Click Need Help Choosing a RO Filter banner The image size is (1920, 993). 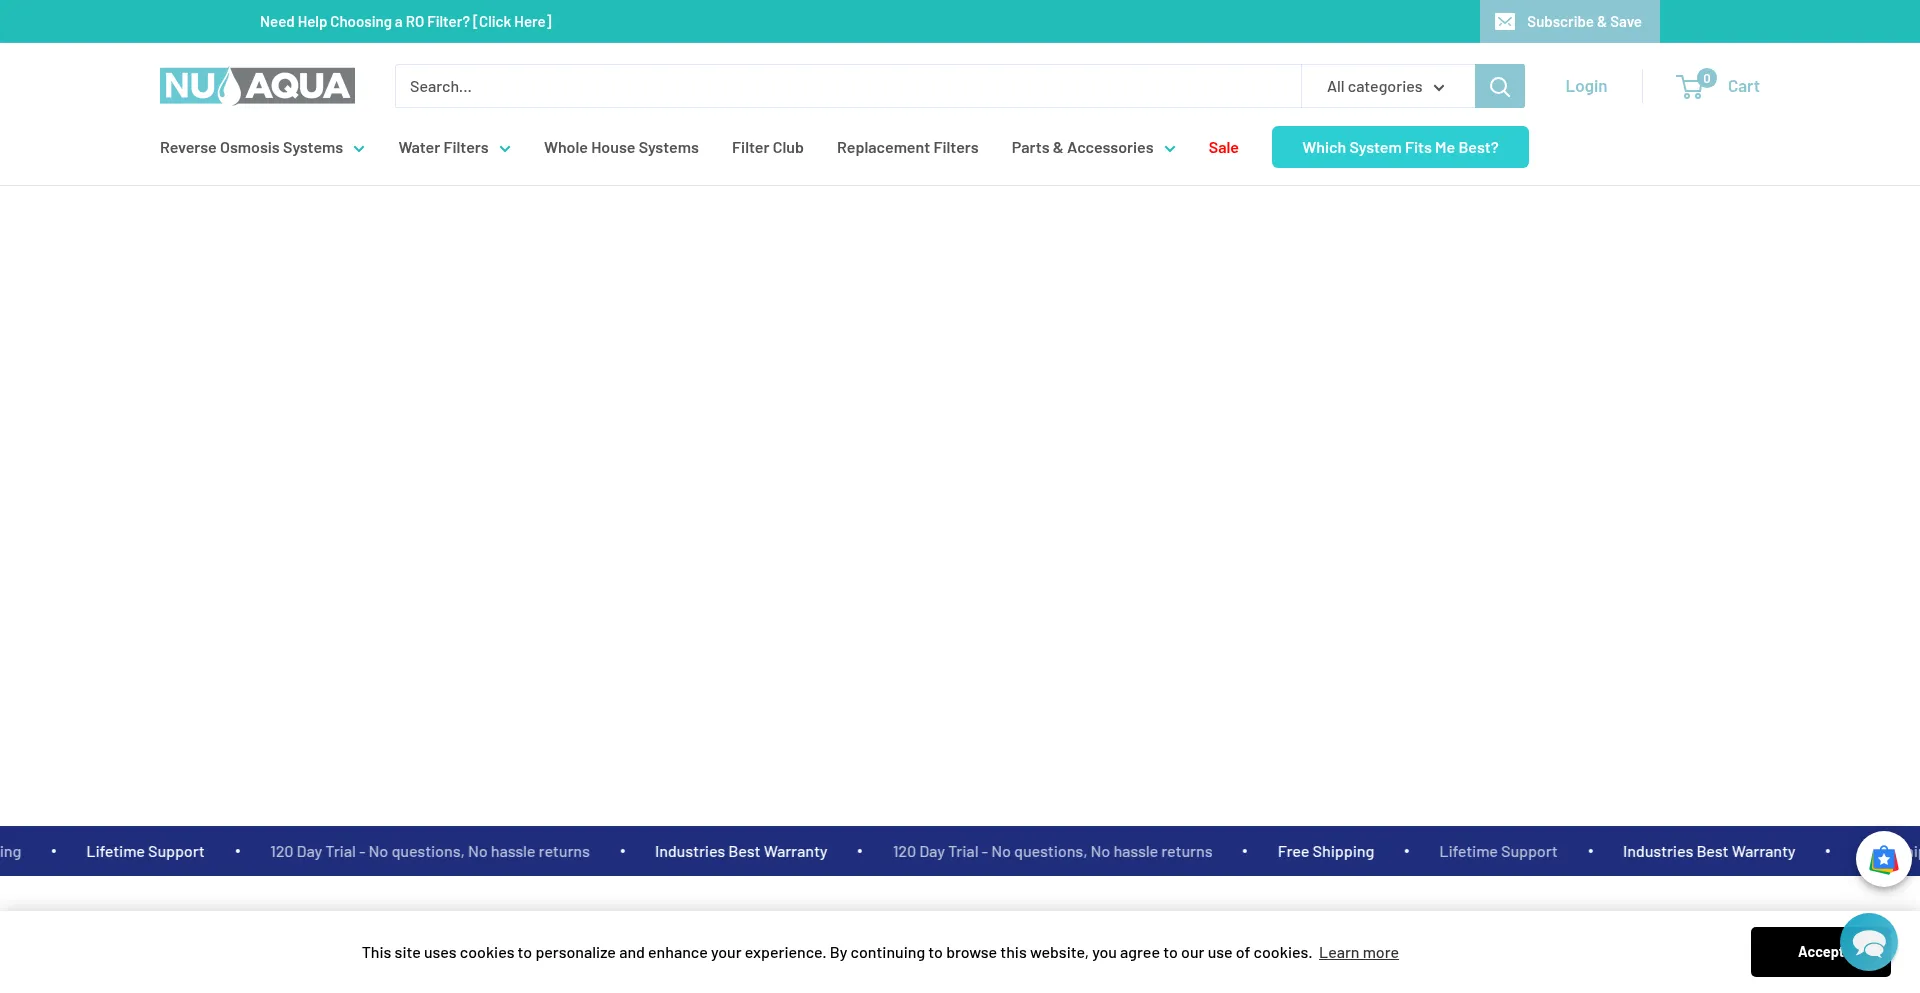[x=405, y=22]
